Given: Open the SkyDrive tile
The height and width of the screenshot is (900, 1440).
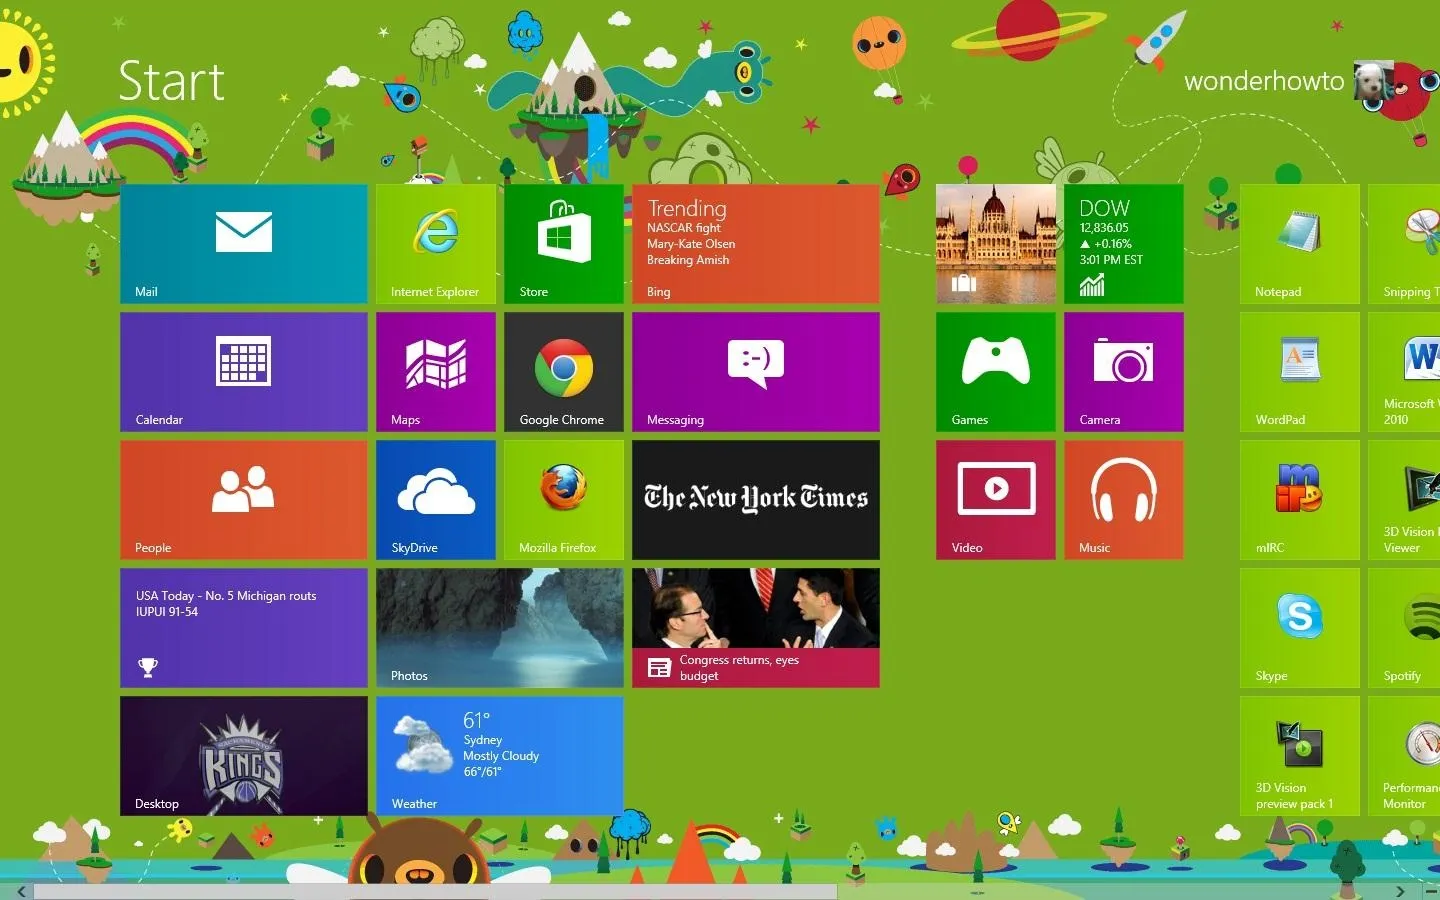Looking at the screenshot, I should tap(436, 500).
